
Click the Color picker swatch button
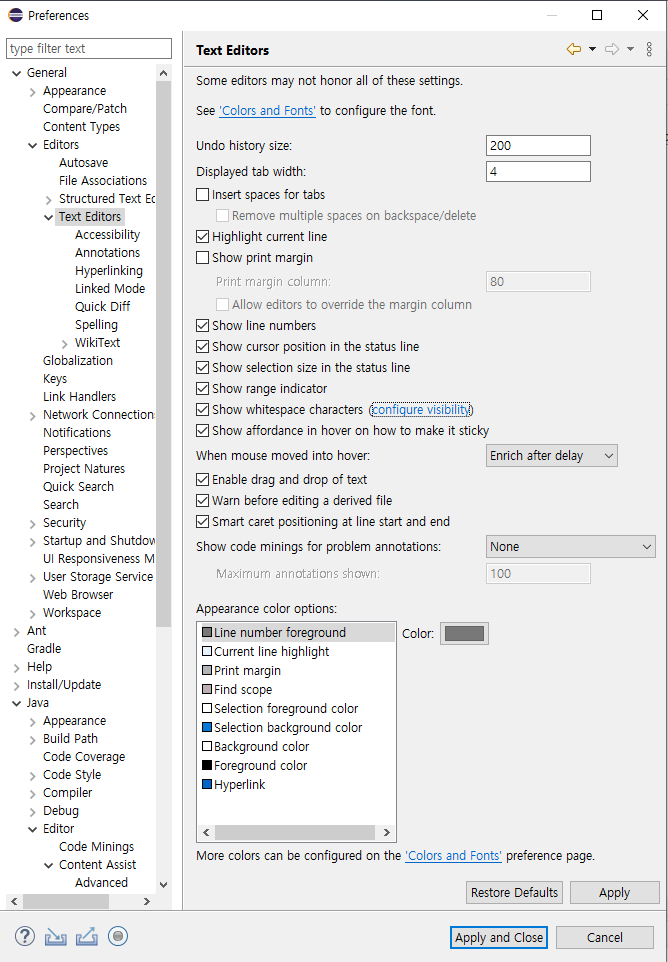(464, 633)
